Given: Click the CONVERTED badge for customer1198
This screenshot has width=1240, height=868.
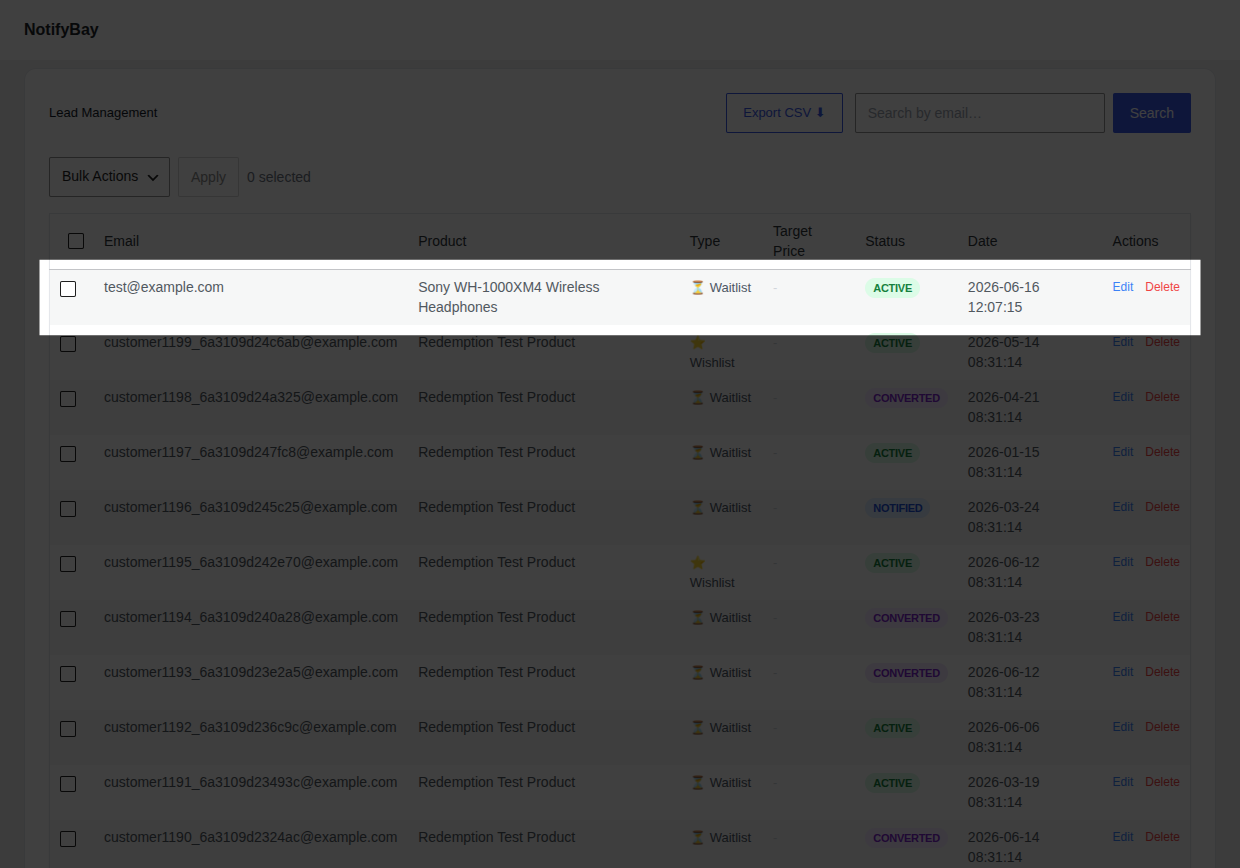Looking at the screenshot, I should tap(906, 398).
